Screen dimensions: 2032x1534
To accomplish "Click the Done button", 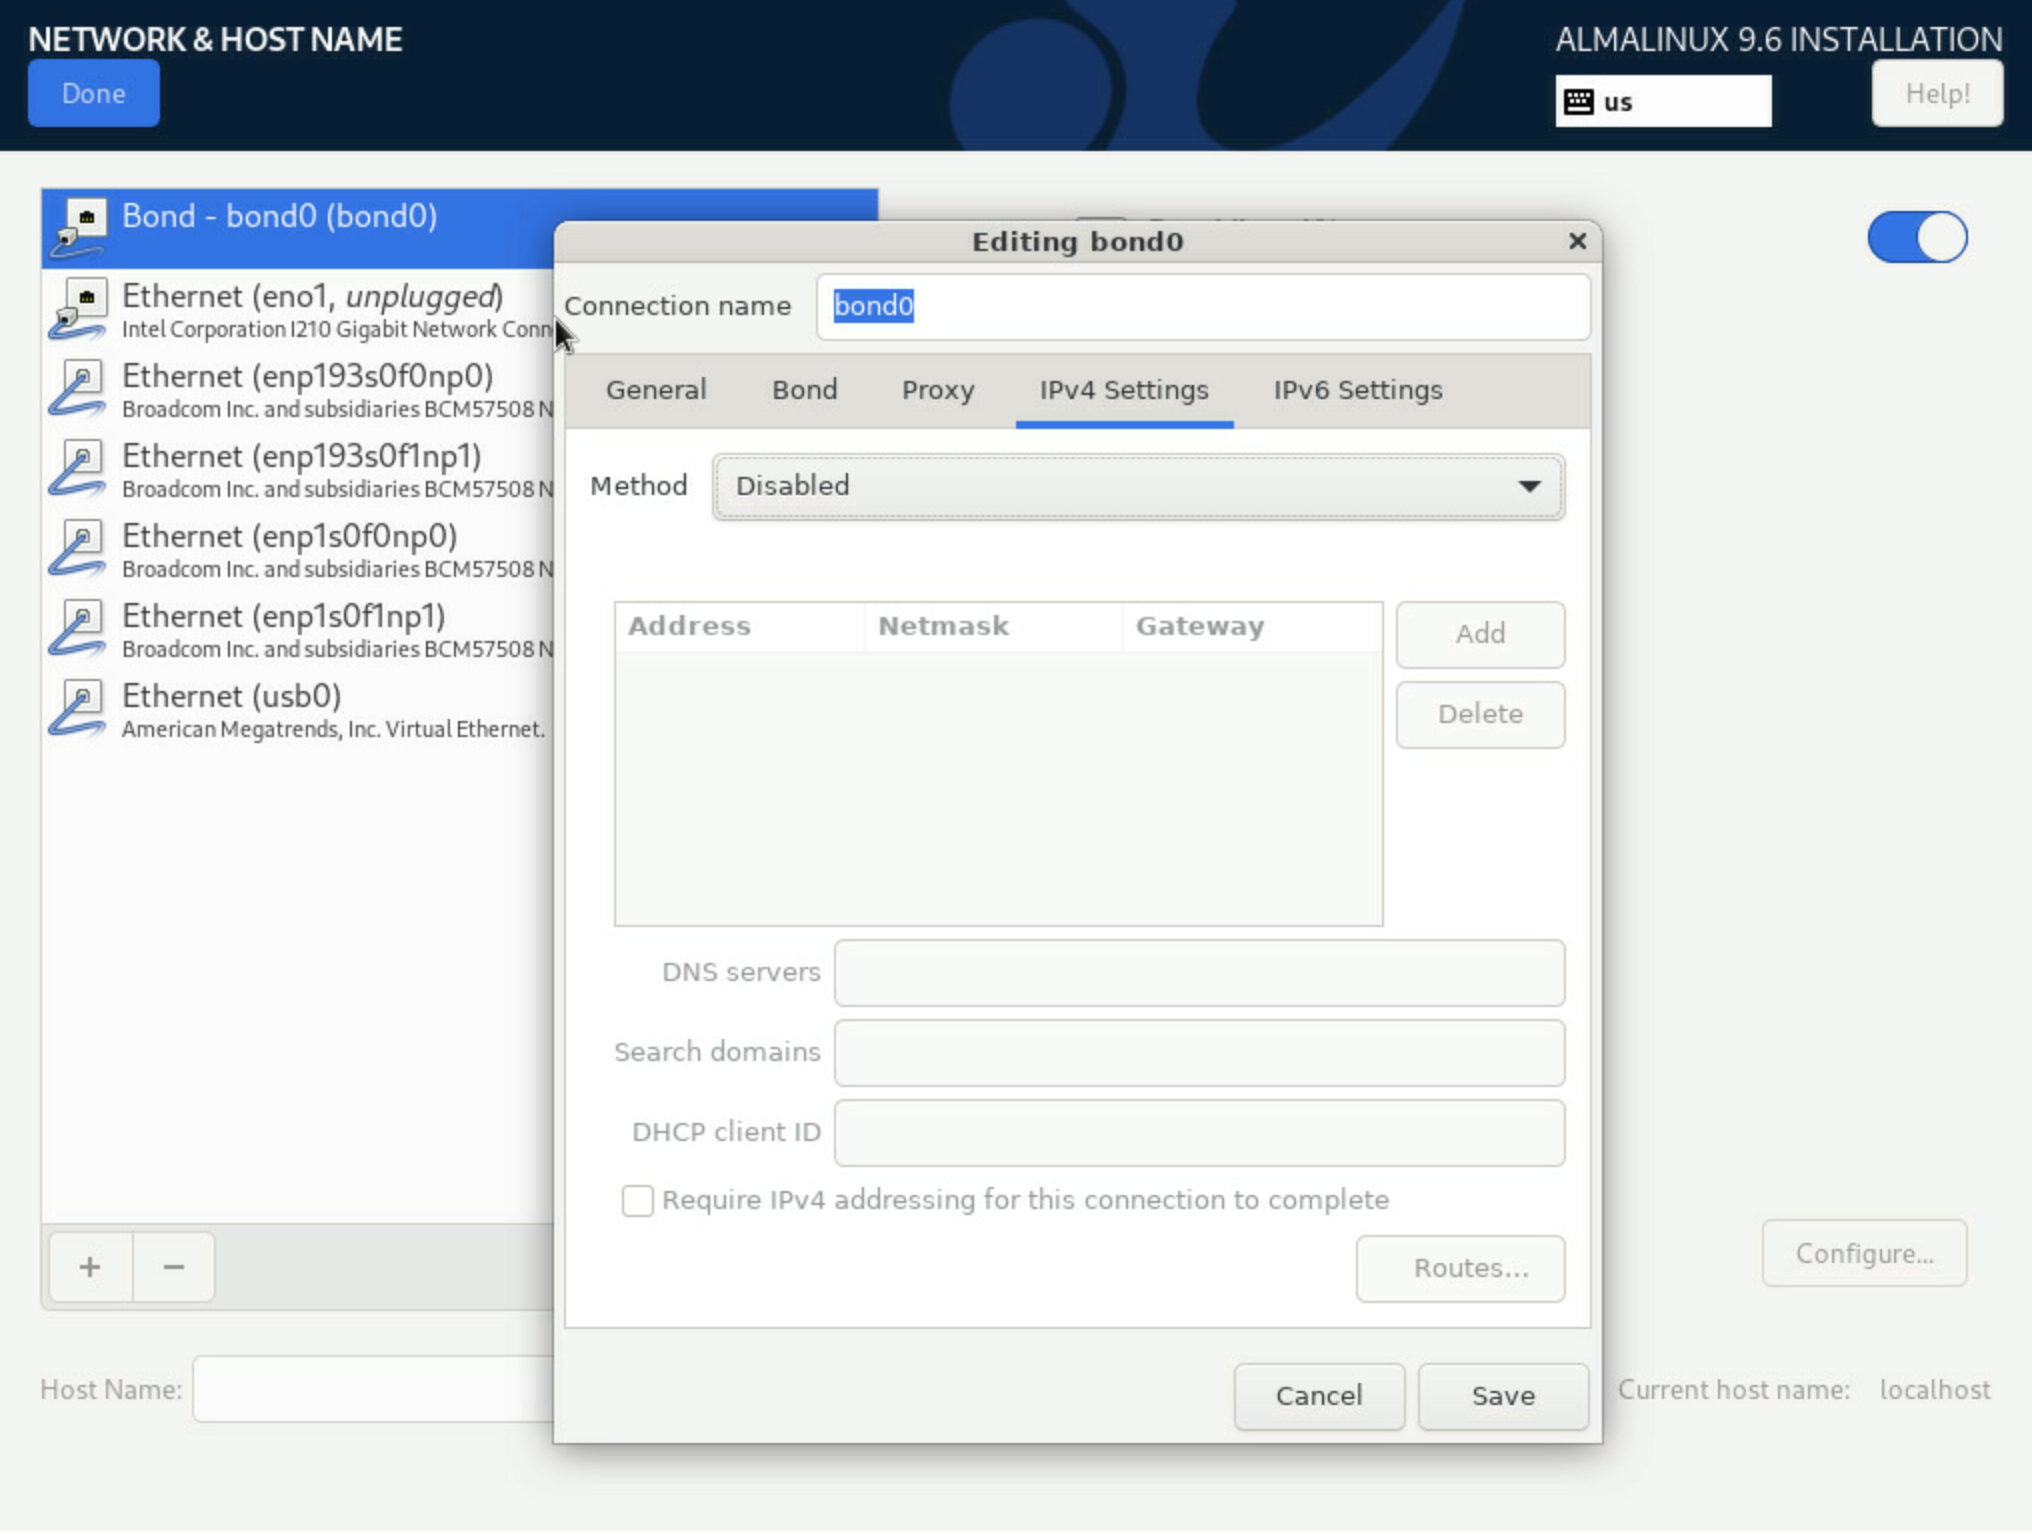I will point(94,94).
